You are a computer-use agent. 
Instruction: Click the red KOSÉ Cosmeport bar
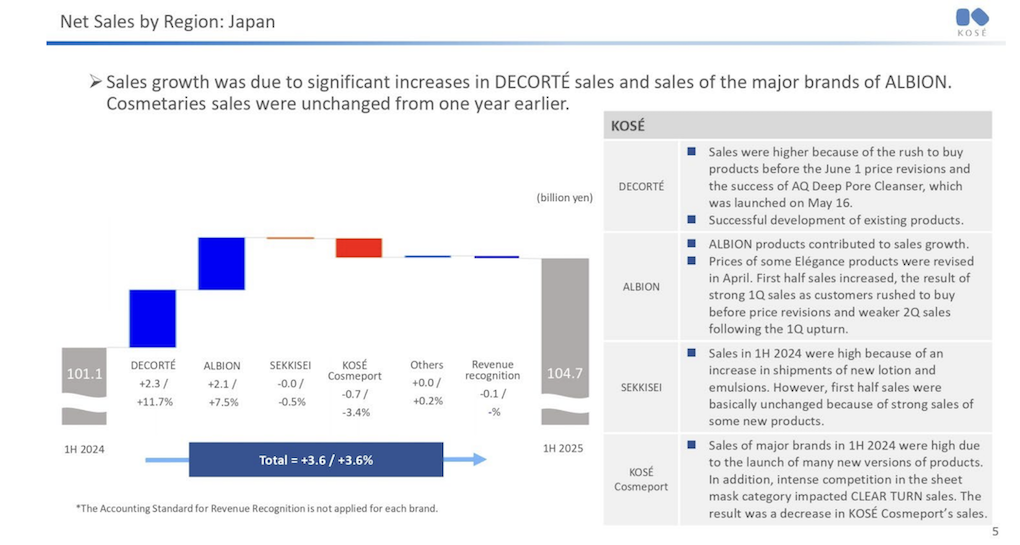click(x=358, y=248)
